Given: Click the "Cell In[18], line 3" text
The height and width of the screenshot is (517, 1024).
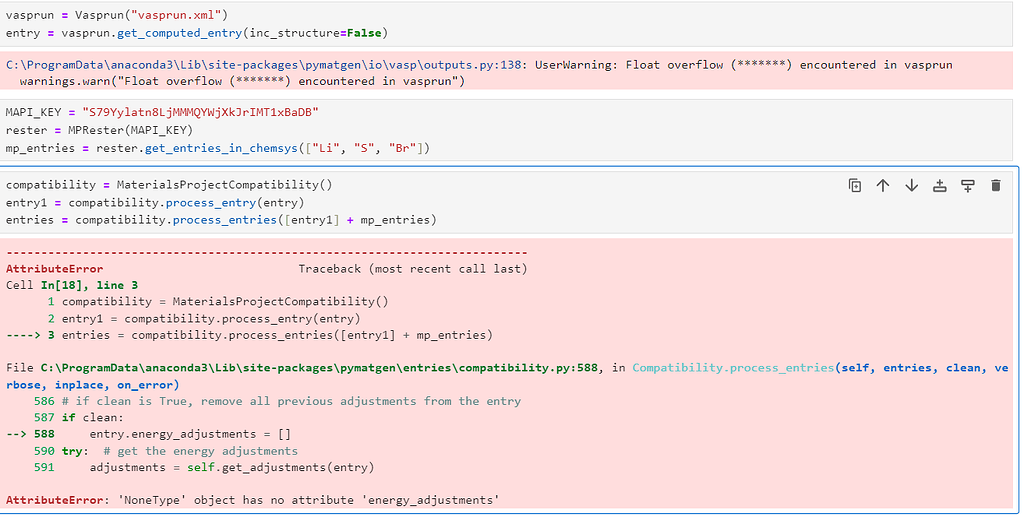Looking at the screenshot, I should [72, 285].
